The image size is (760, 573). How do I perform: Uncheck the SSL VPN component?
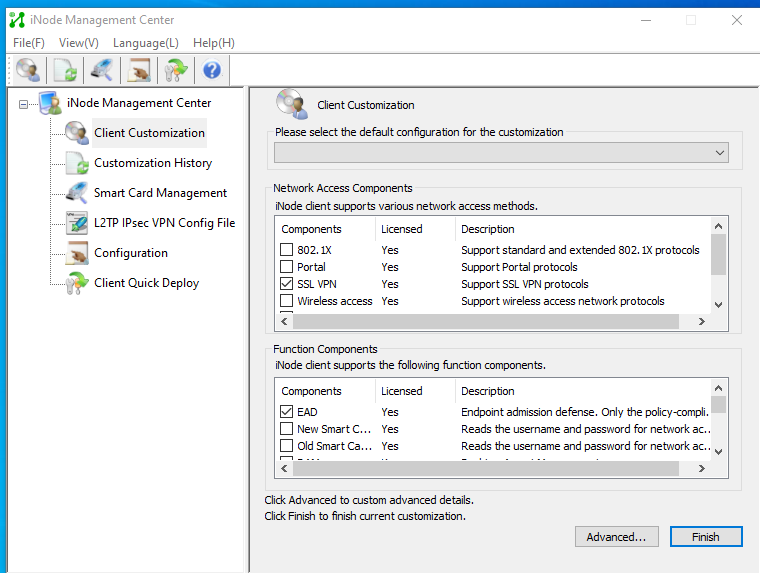pos(287,284)
